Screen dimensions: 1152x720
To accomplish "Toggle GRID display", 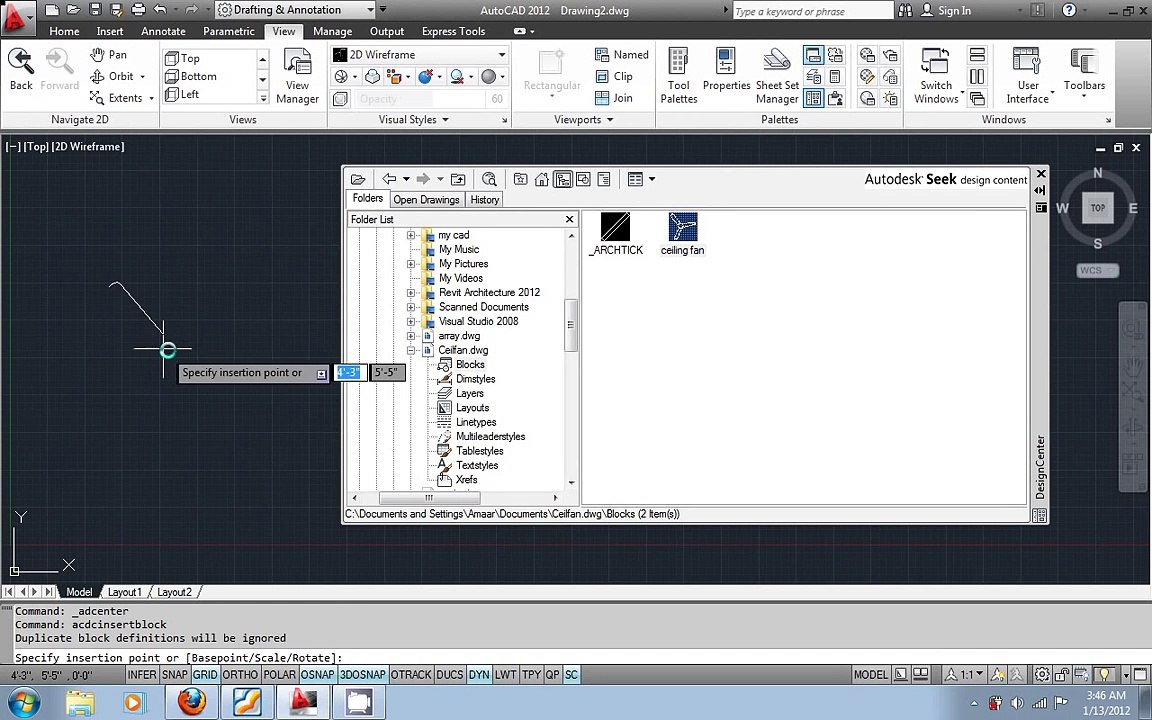I will [x=205, y=674].
